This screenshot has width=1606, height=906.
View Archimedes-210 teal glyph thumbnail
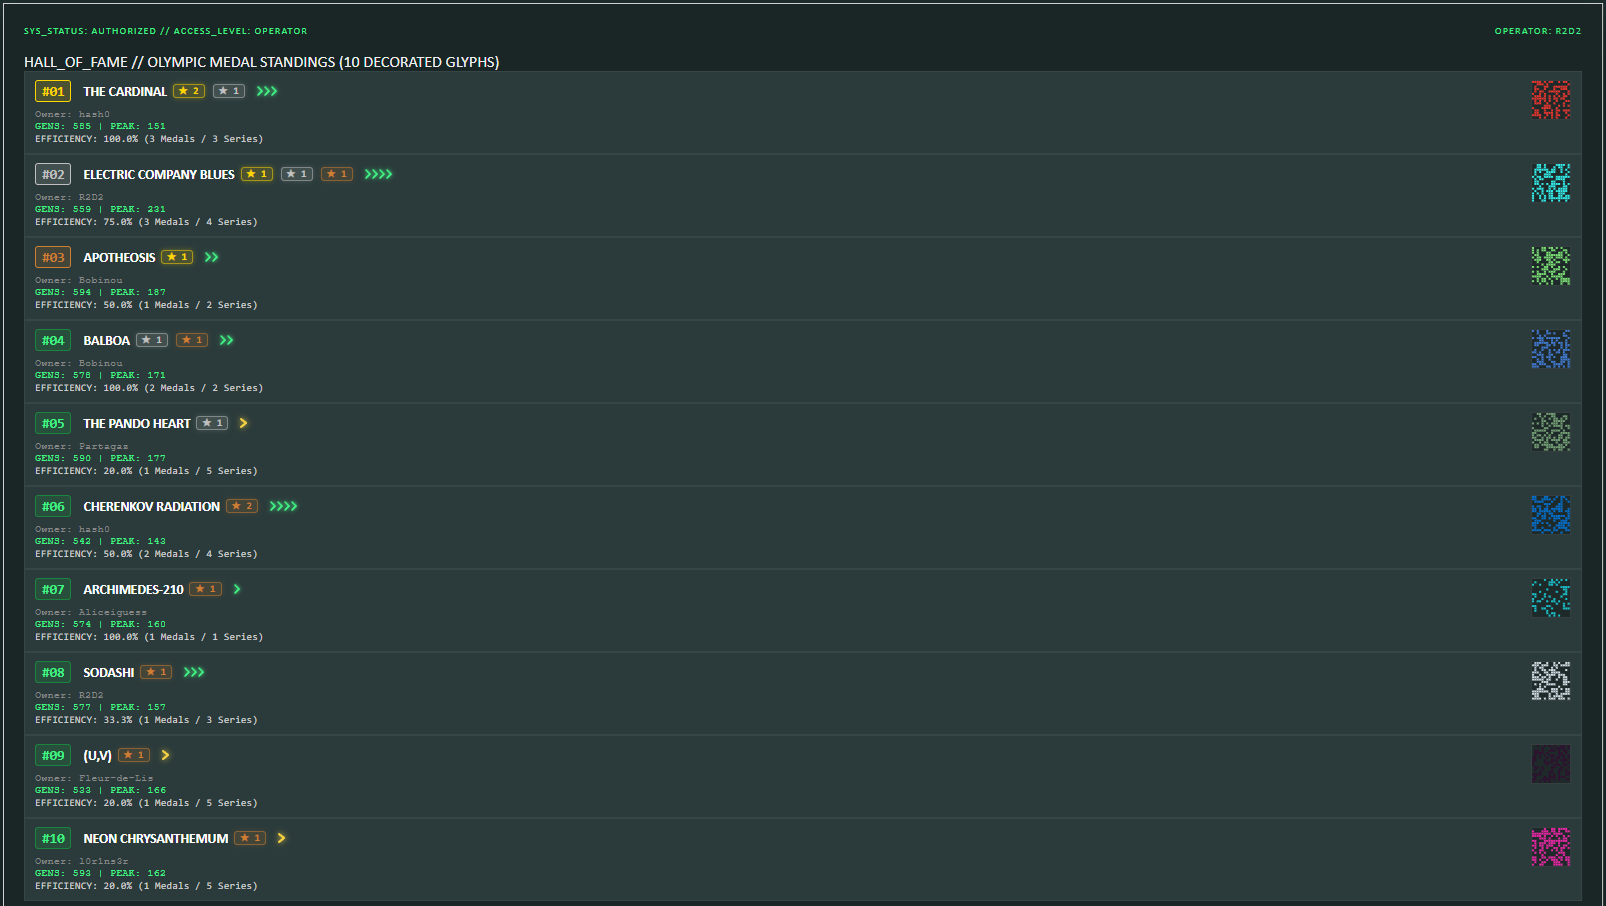1550,598
